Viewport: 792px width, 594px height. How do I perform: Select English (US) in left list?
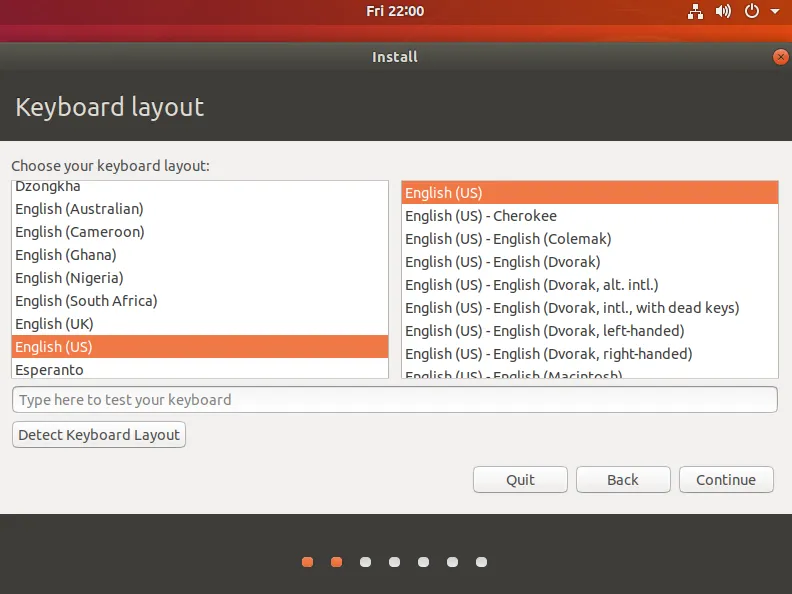pyautogui.click(x=200, y=346)
